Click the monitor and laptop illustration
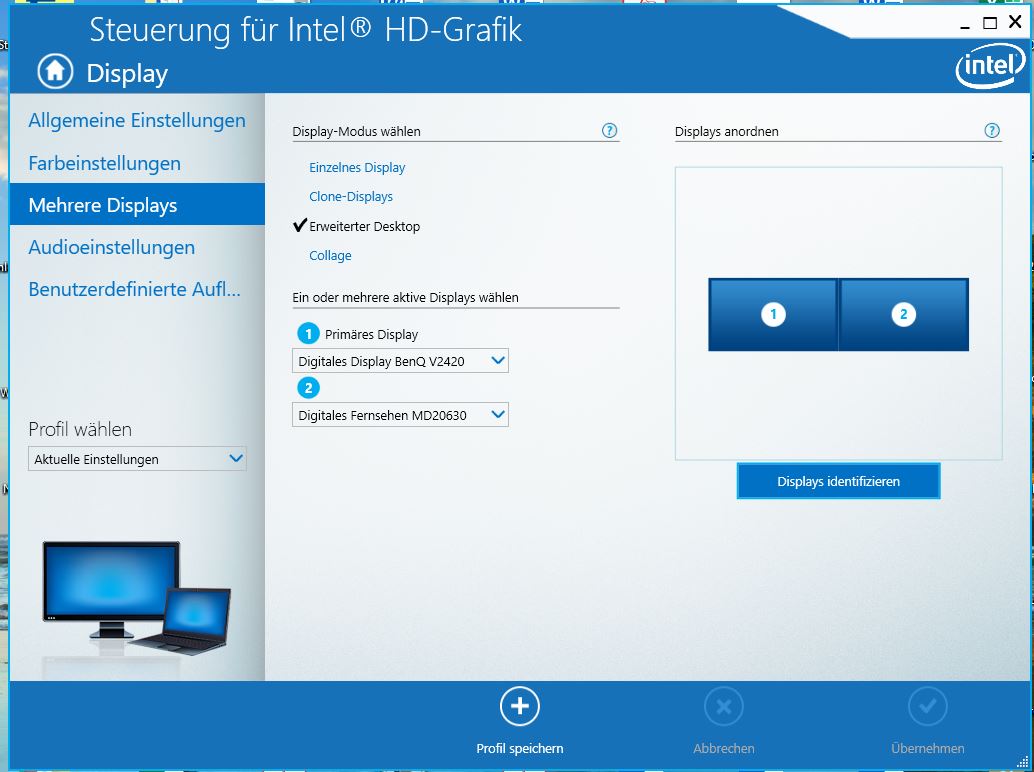 (137, 597)
